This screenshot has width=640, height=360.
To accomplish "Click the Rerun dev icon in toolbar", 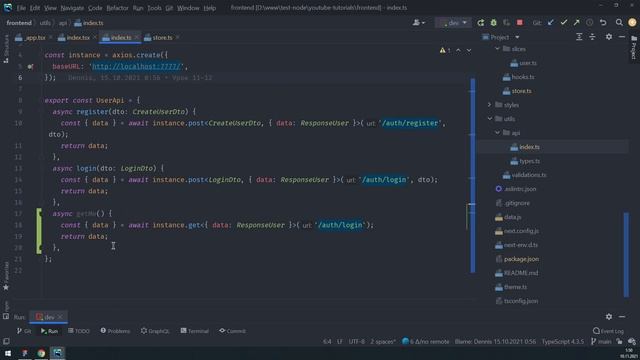I will click(x=480, y=23).
